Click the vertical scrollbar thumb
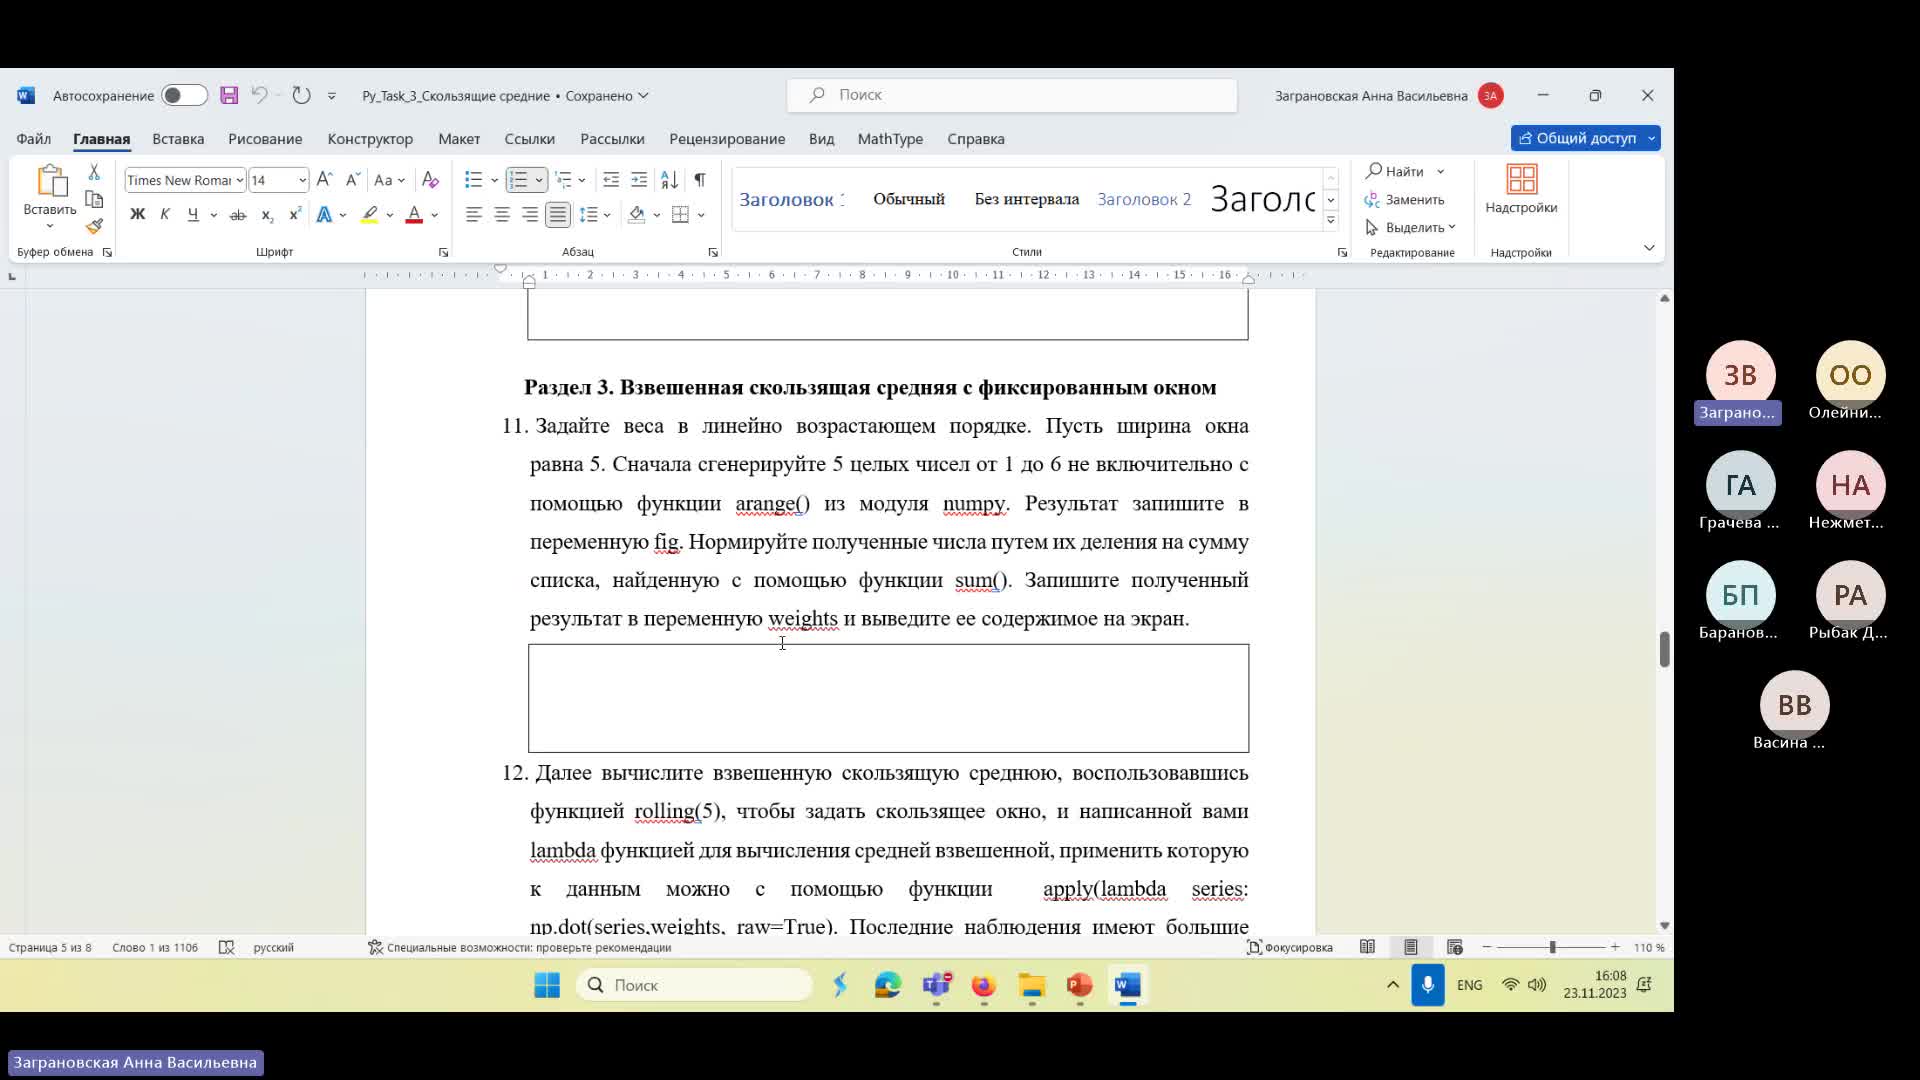 click(x=1664, y=649)
